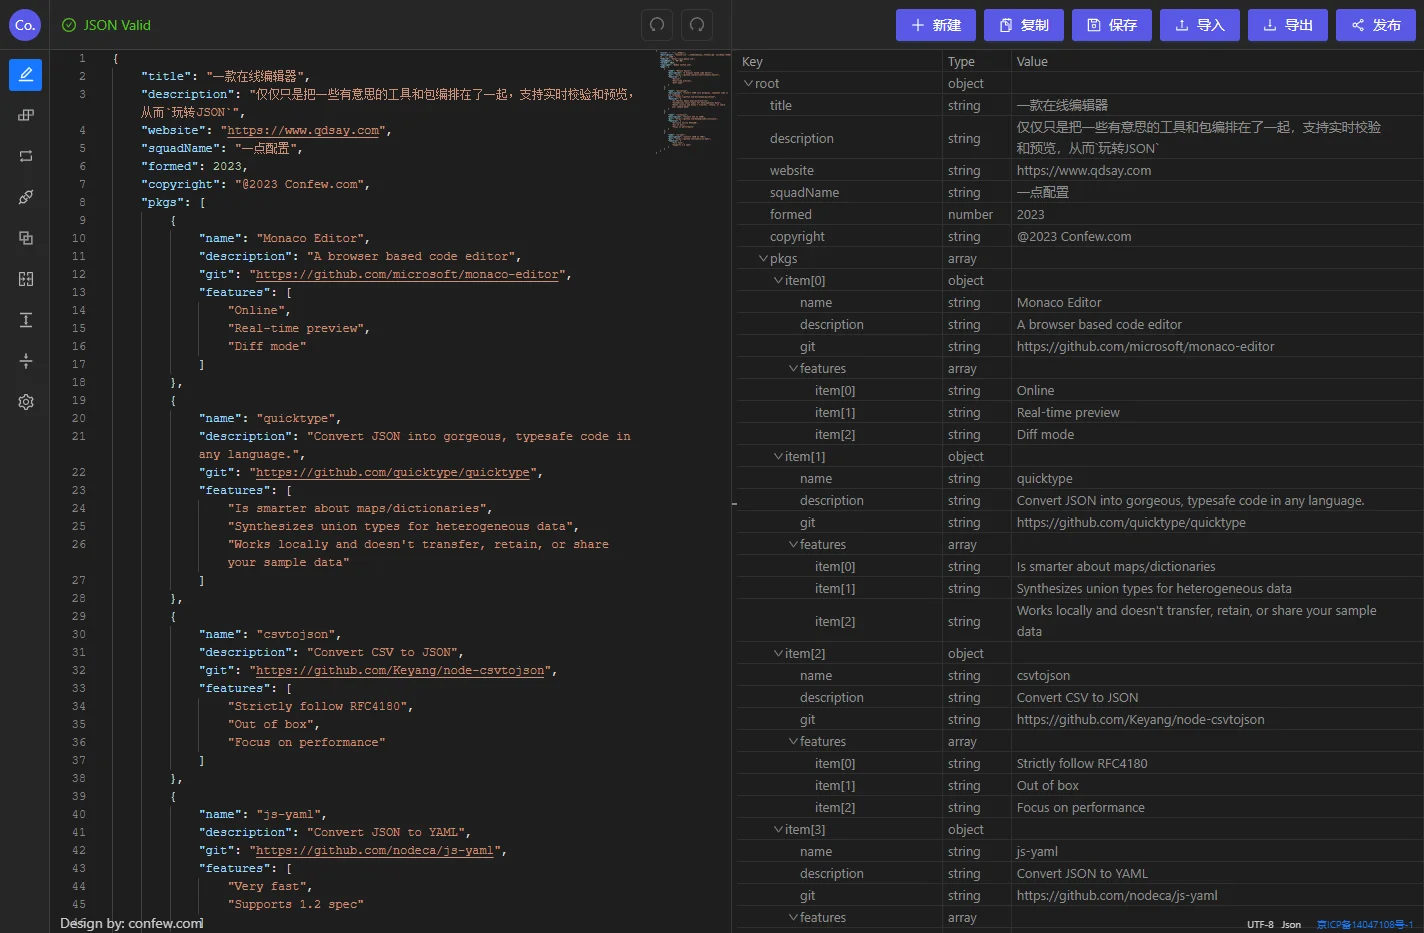Image resolution: width=1424 pixels, height=933 pixels.
Task: Click the compress/minify sidebar icon
Action: tap(26, 361)
